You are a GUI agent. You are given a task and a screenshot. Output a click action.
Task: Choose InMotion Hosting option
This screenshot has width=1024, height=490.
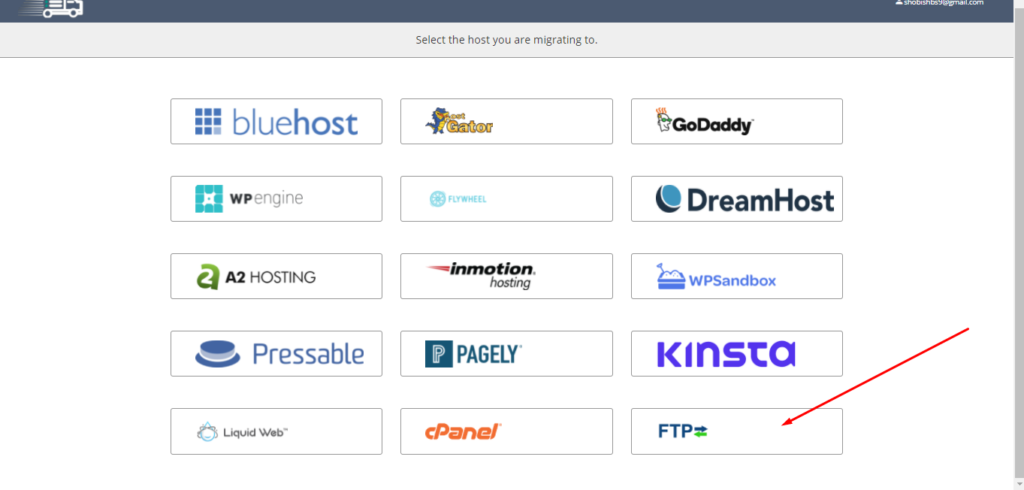507,276
